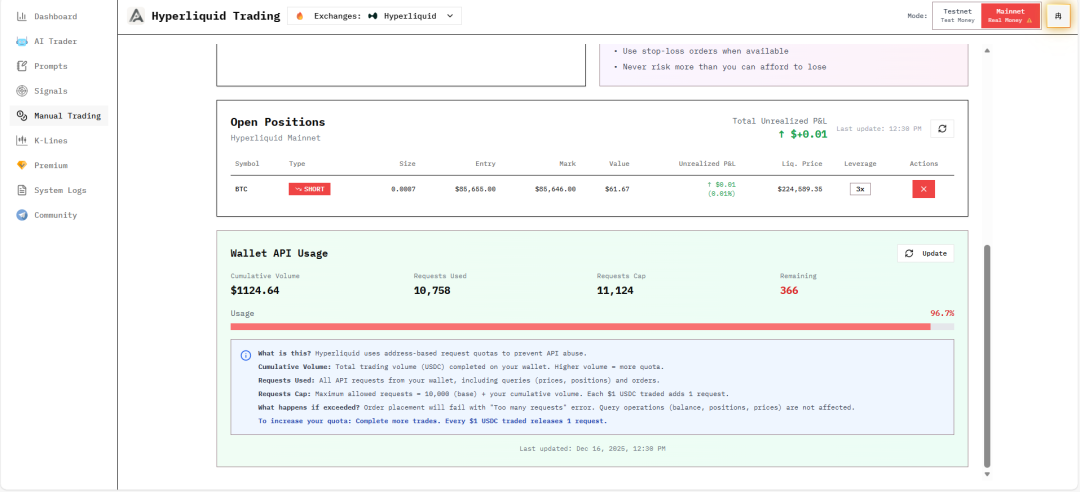Screen dimensions: 1080x492
Task: Click the 'To increase your quota' tip text
Action: tap(433, 420)
